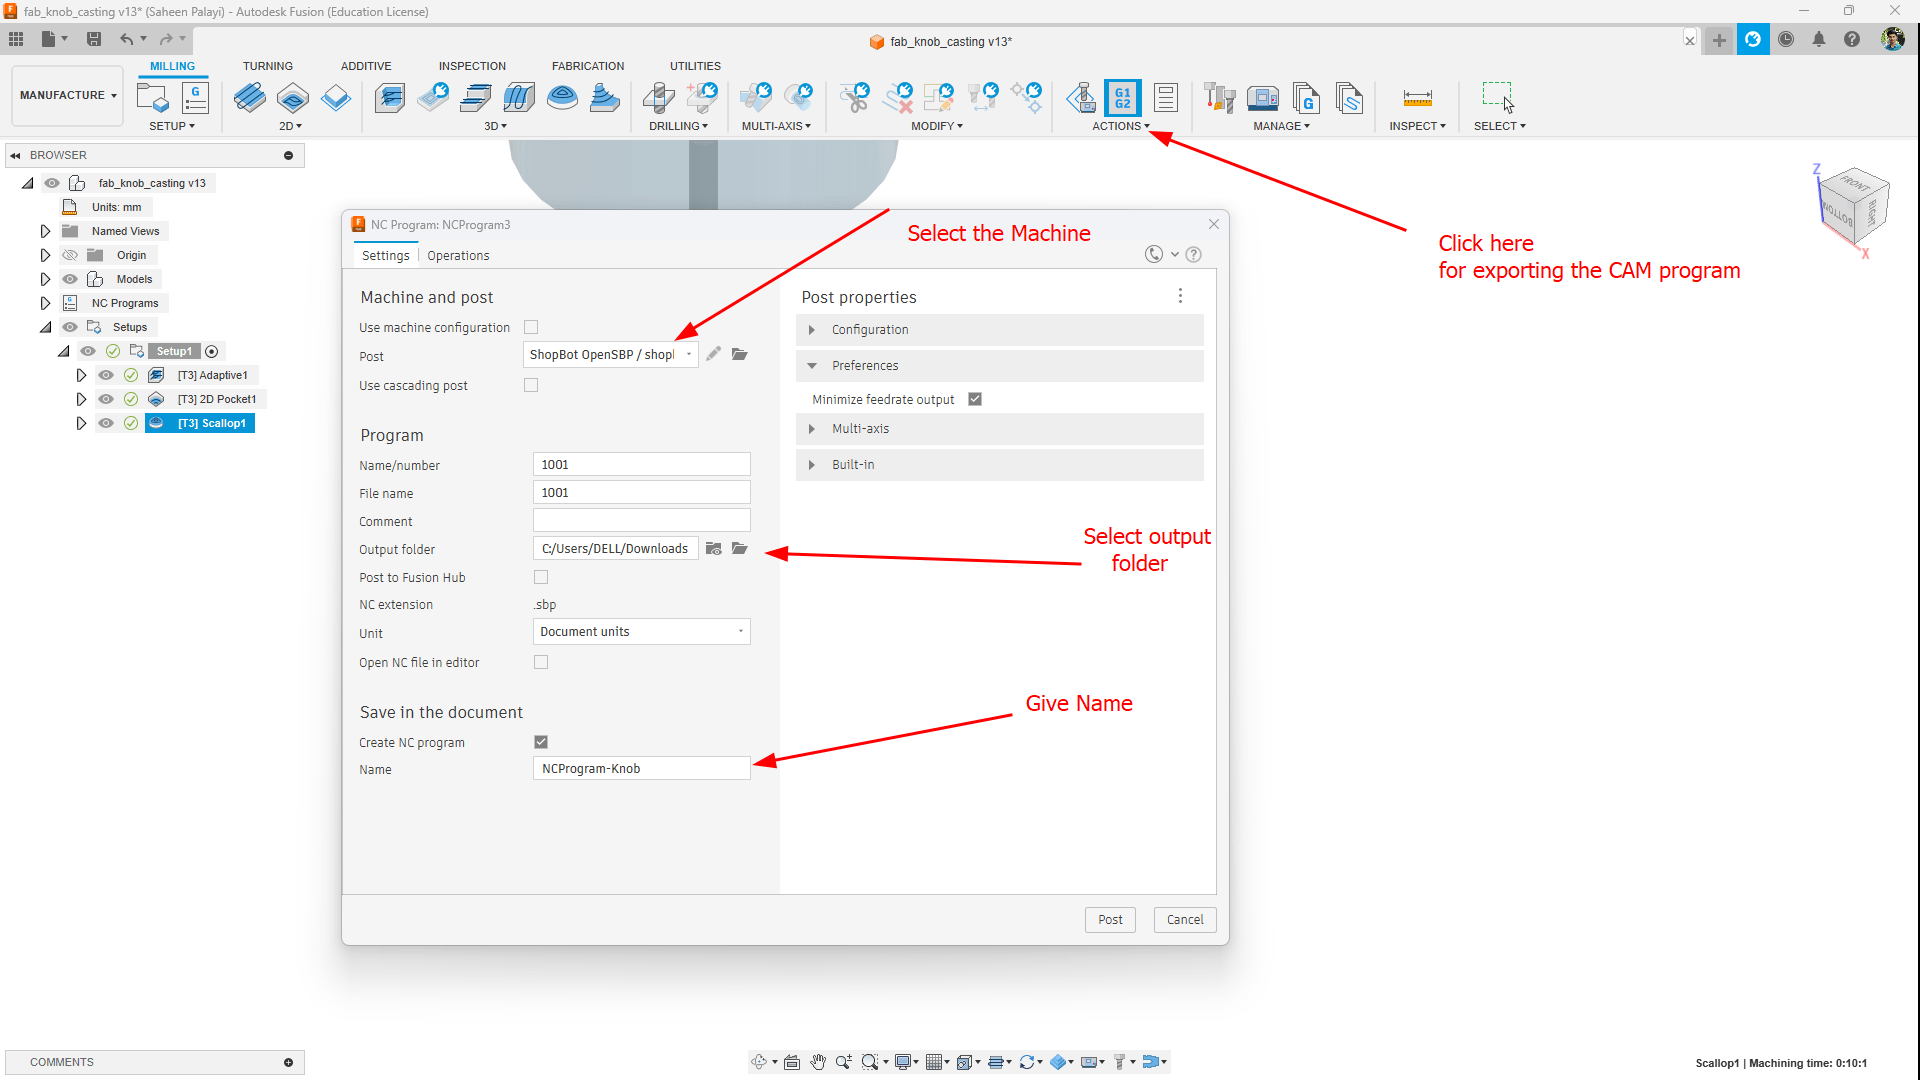This screenshot has height=1080, width=1920.
Task: Click the NC Program G1 G2 post process icon
Action: pyautogui.click(x=1123, y=97)
